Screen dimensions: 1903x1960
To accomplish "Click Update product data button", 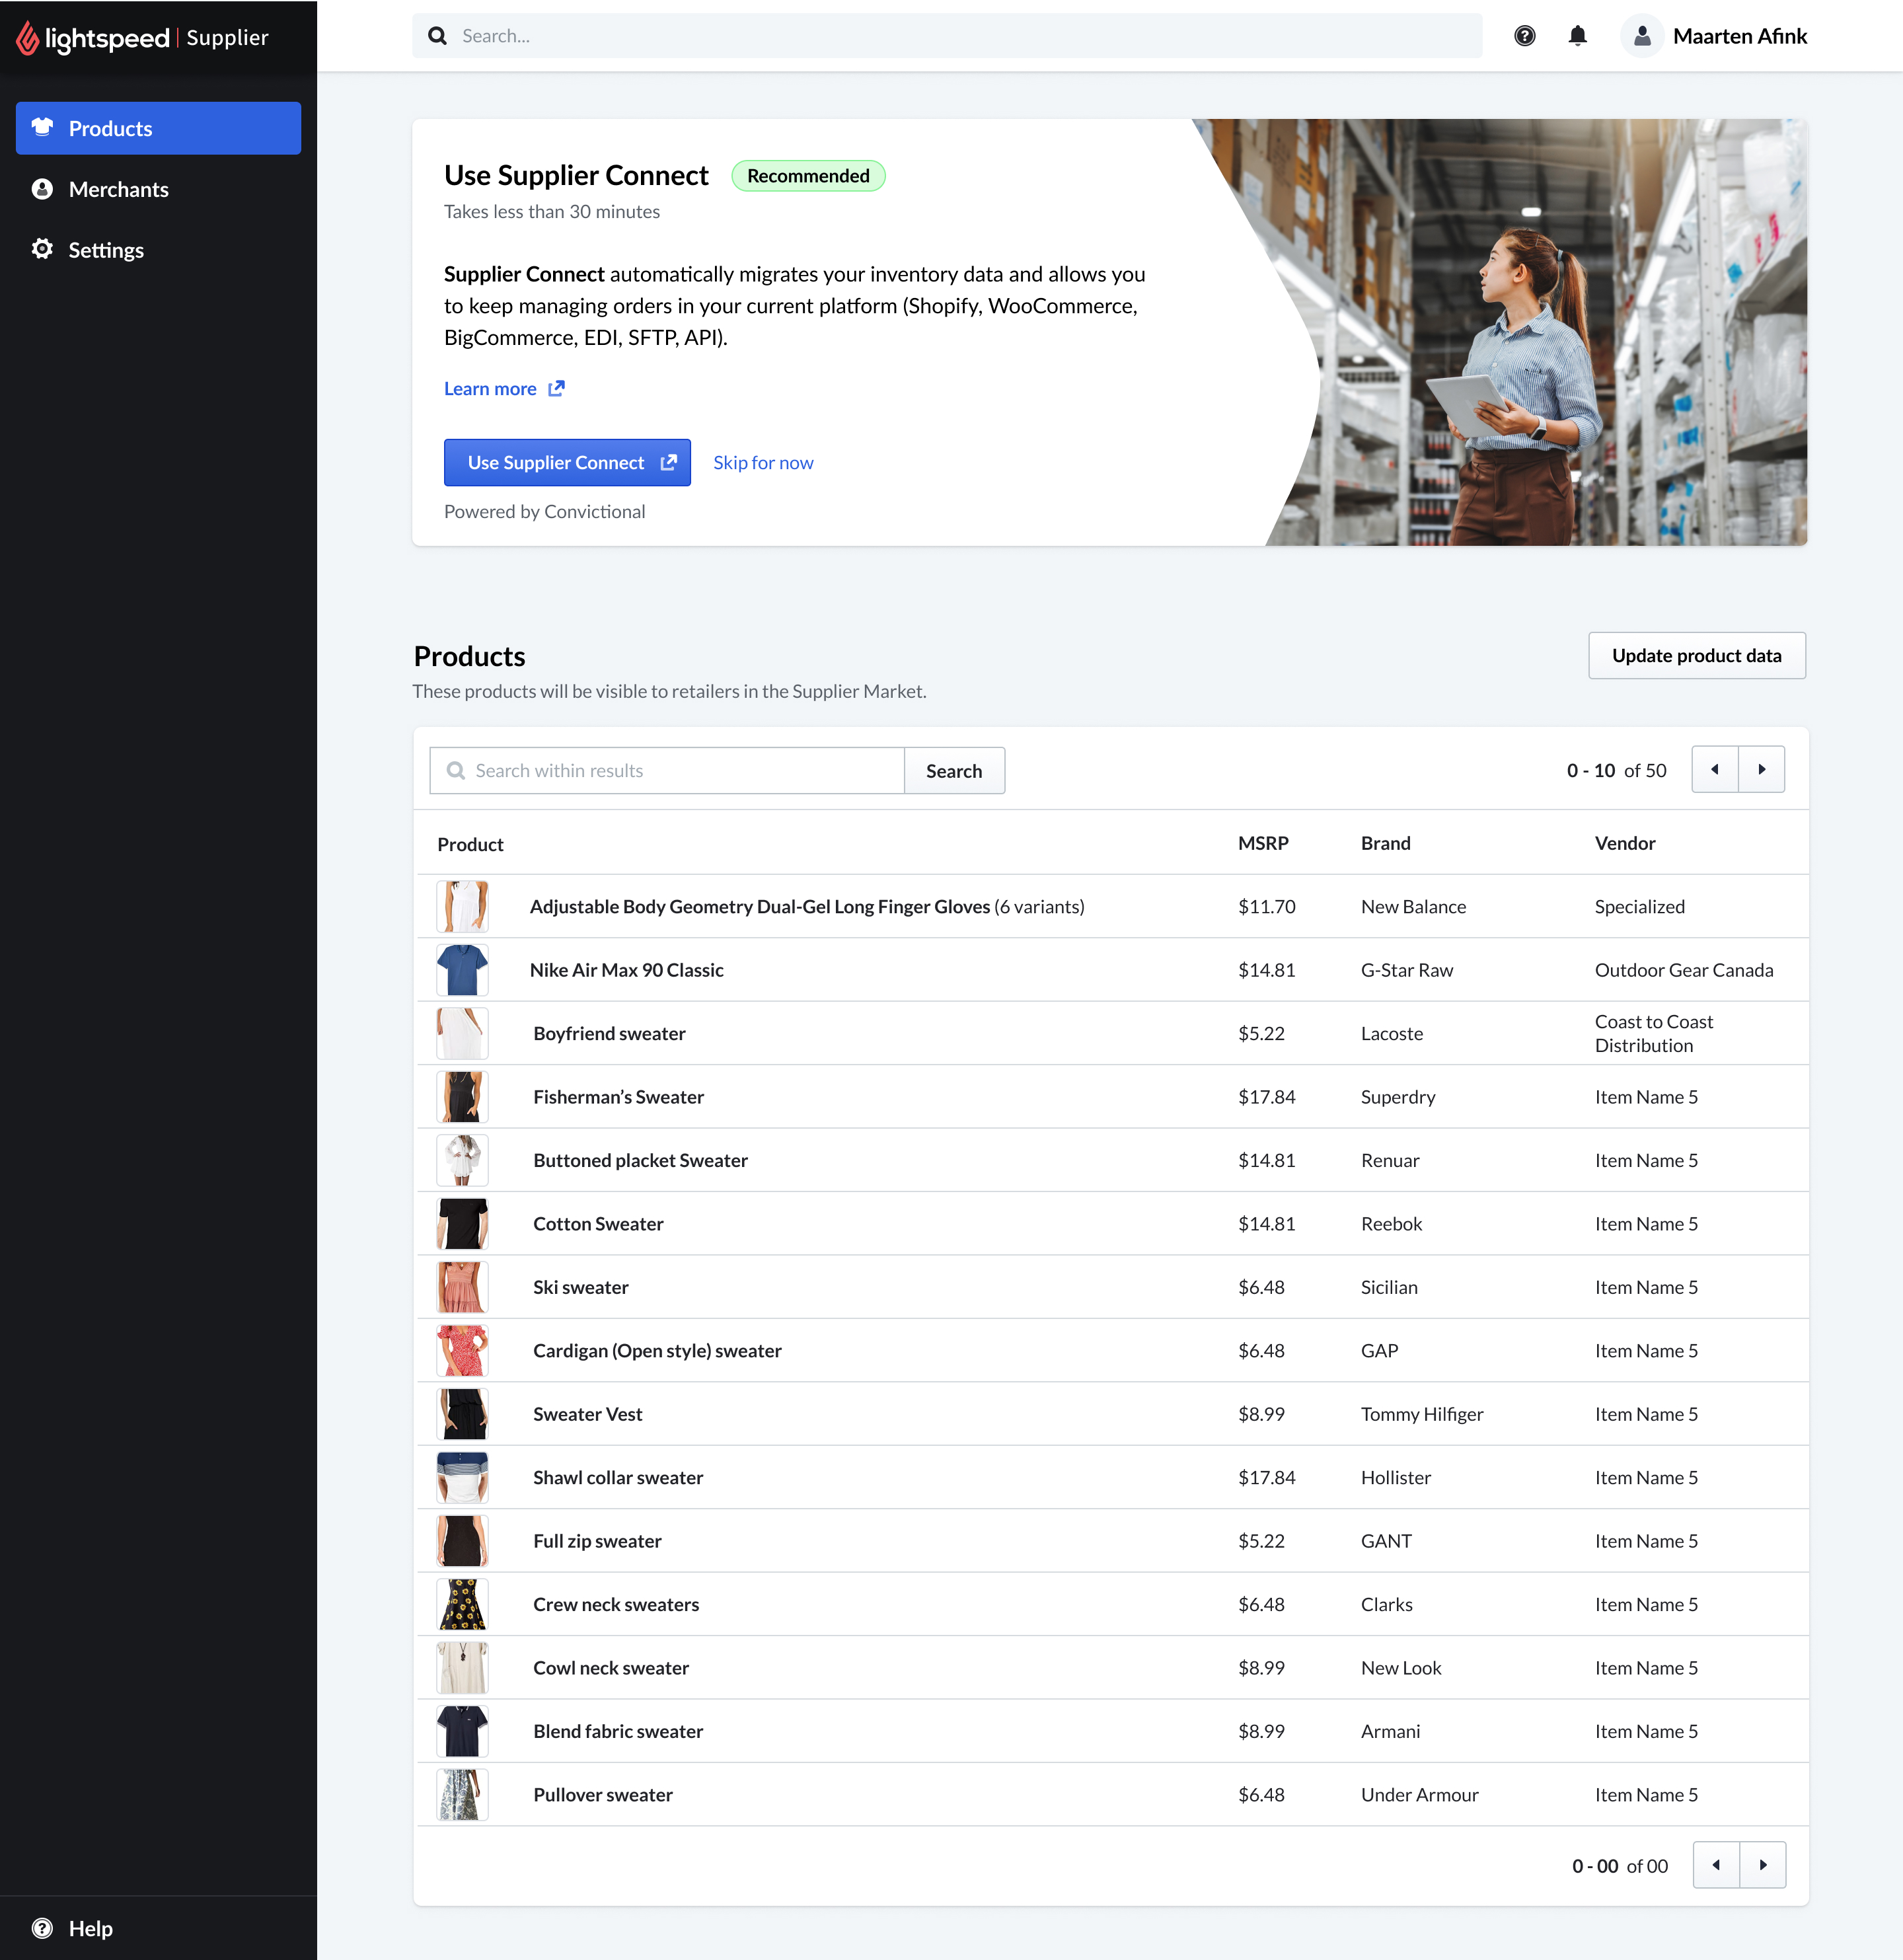I will click(1697, 656).
